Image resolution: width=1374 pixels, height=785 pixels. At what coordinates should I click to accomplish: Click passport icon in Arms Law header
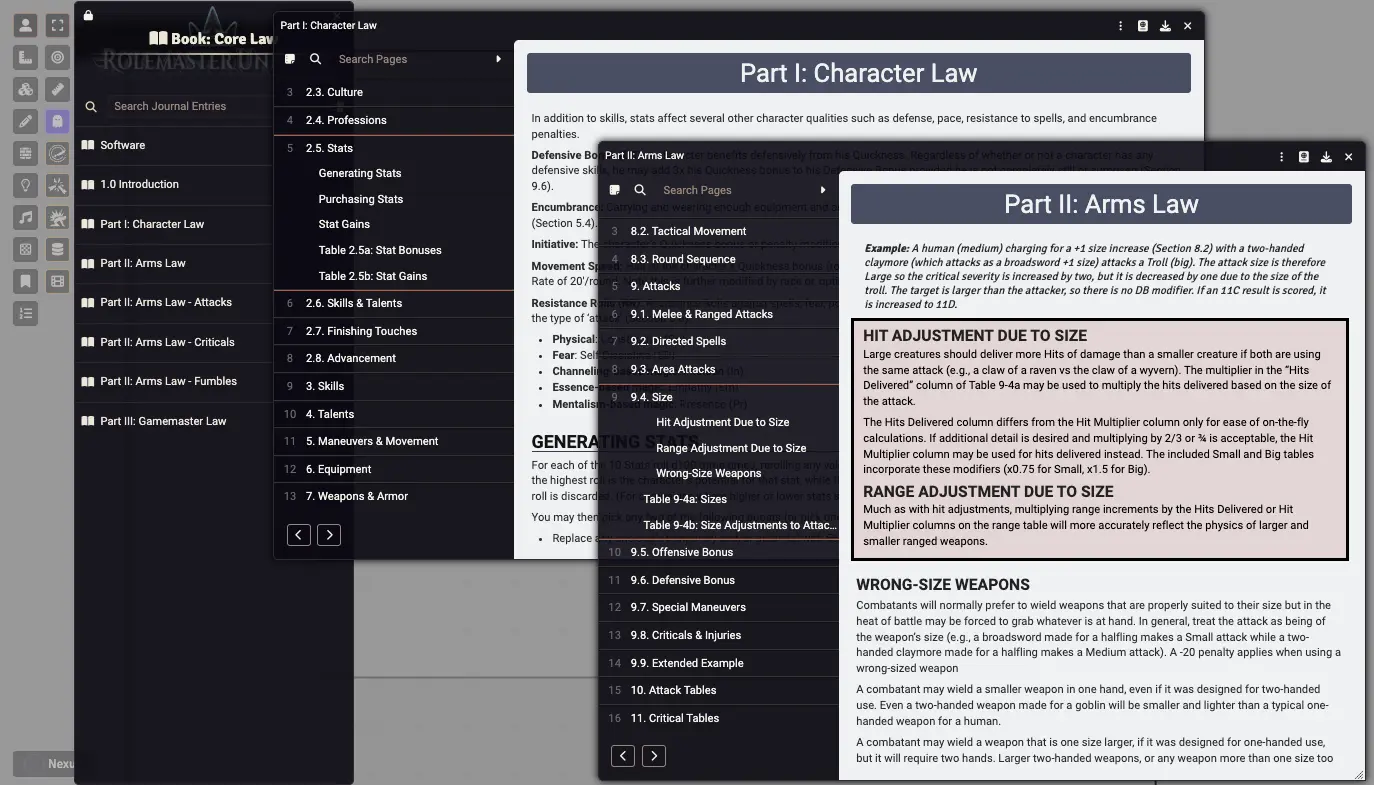(1304, 157)
